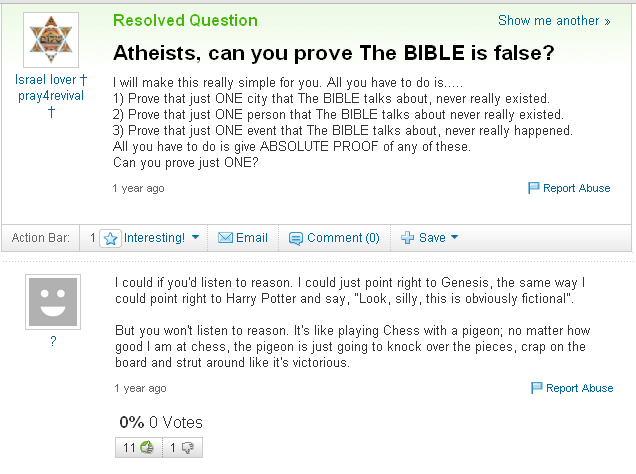Click the plus Save icon
This screenshot has height=474, width=636.
[407, 238]
